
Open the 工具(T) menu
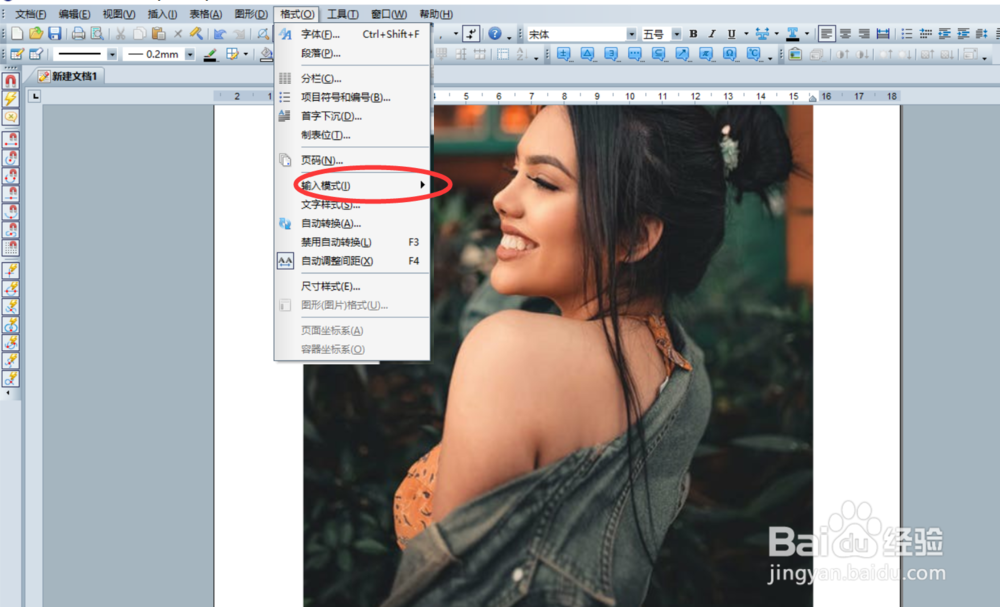[342, 14]
